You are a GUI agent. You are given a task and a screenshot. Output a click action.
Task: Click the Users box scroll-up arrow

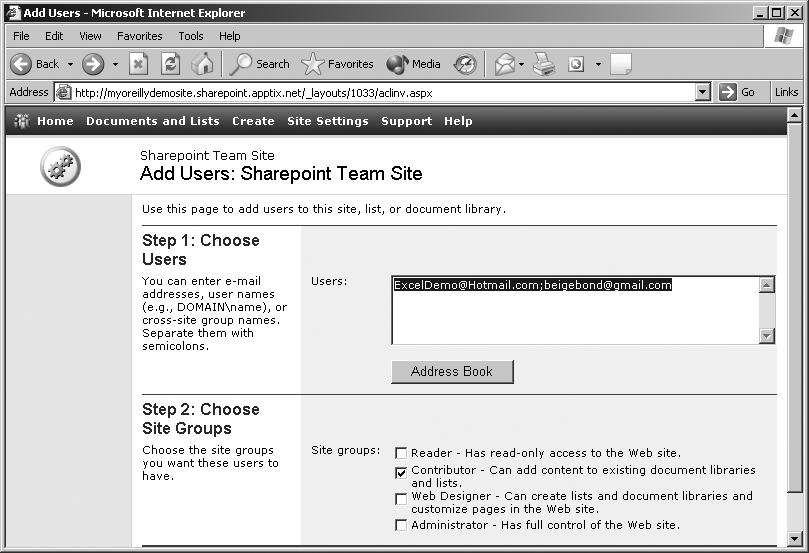767,285
